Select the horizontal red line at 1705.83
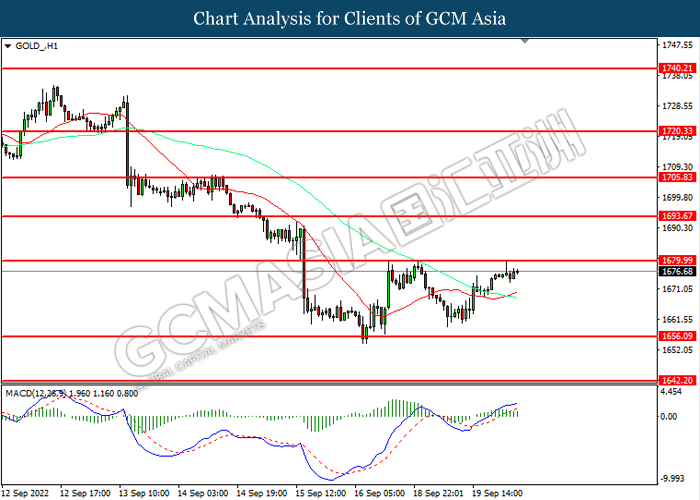Viewport: 700px width, 500px height. point(329,177)
